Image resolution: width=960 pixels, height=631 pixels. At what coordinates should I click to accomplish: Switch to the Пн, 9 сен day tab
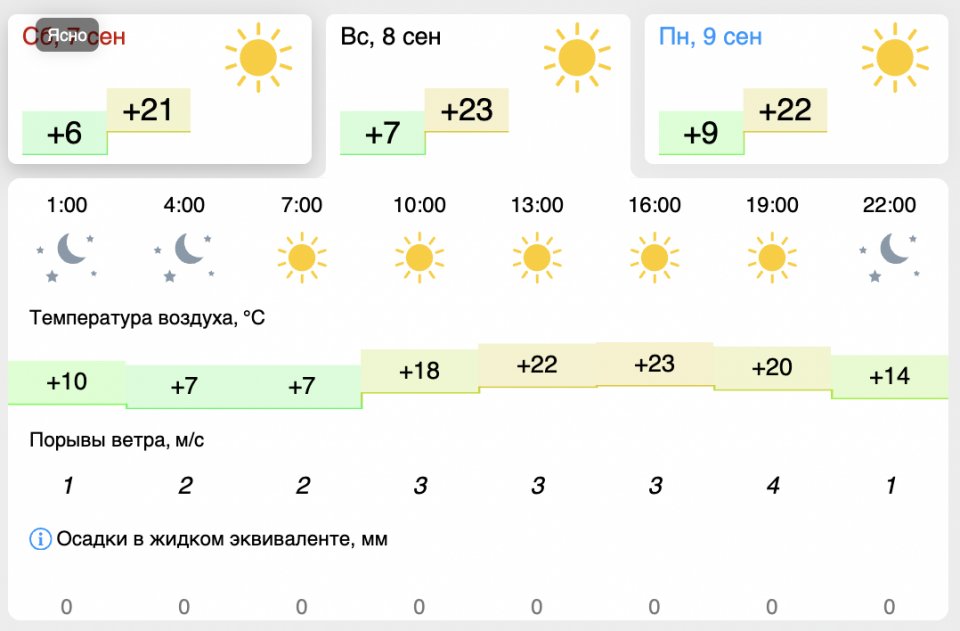pyautogui.click(x=710, y=38)
